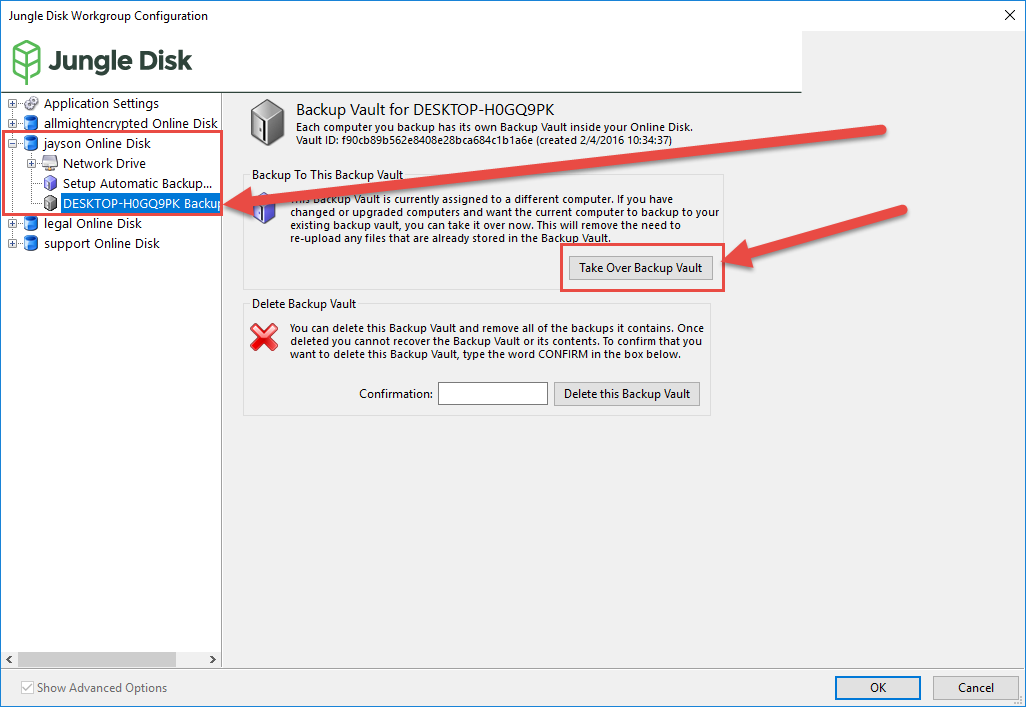Click the support Online Disk icon
Screen dimensions: 1026x707
(x=31, y=244)
